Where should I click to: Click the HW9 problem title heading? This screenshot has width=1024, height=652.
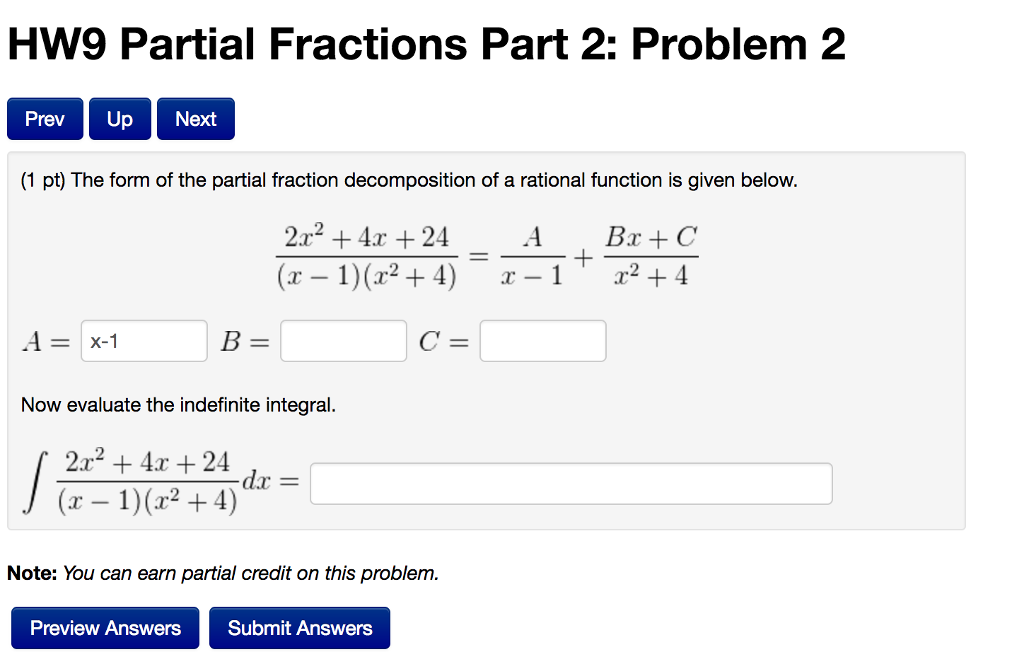pyautogui.click(x=427, y=43)
